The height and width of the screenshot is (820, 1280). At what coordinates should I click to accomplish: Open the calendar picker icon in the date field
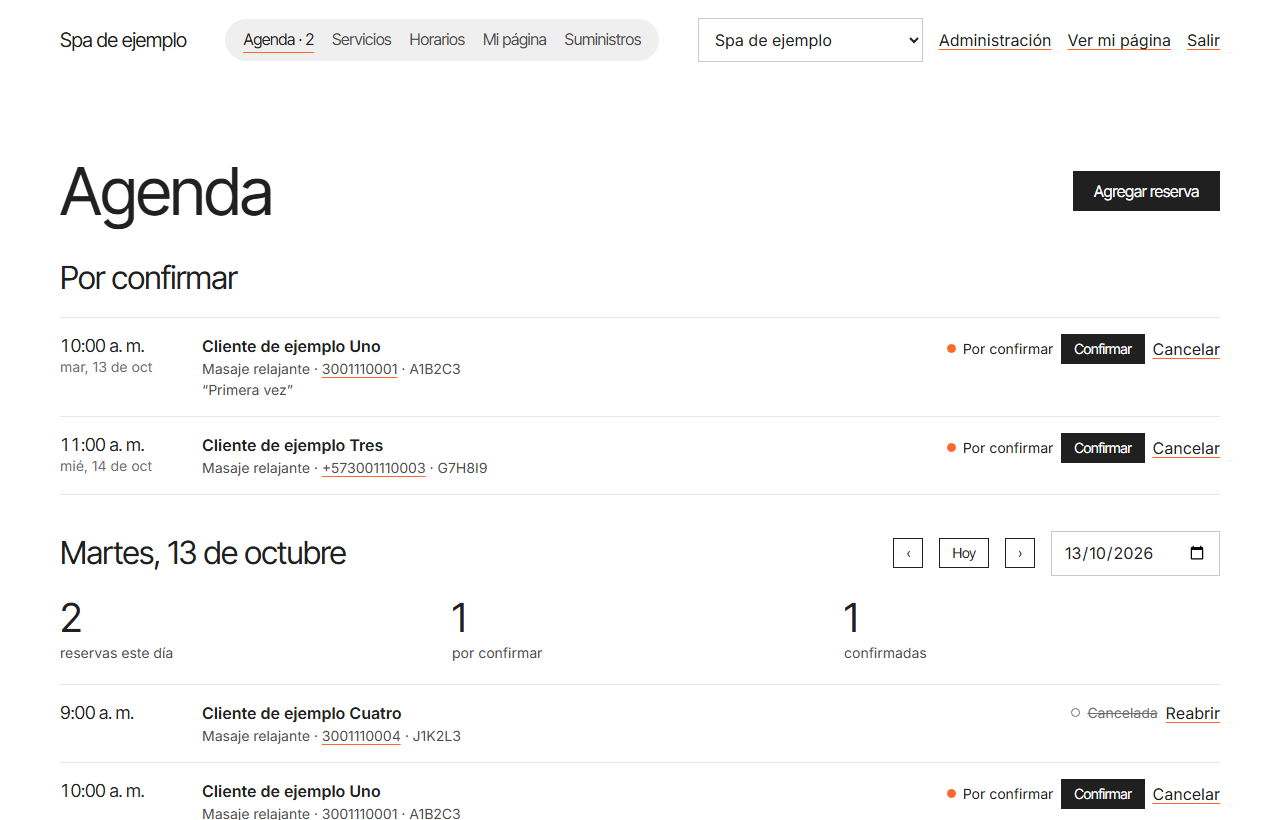click(1197, 553)
